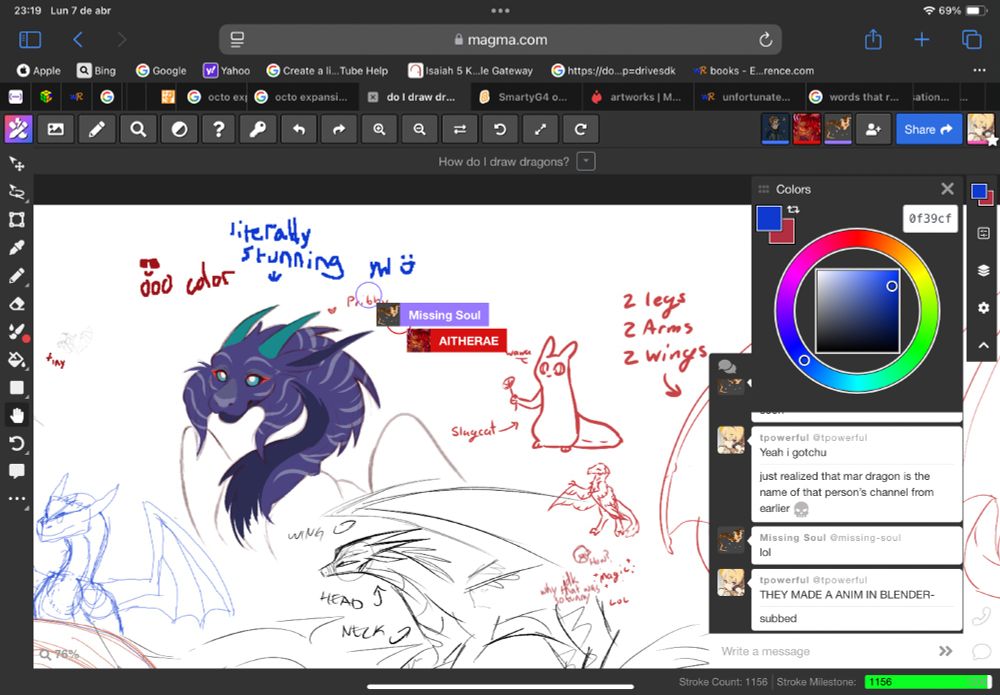Click the voice call phone icon
The height and width of the screenshot is (695, 1000).
(982, 616)
